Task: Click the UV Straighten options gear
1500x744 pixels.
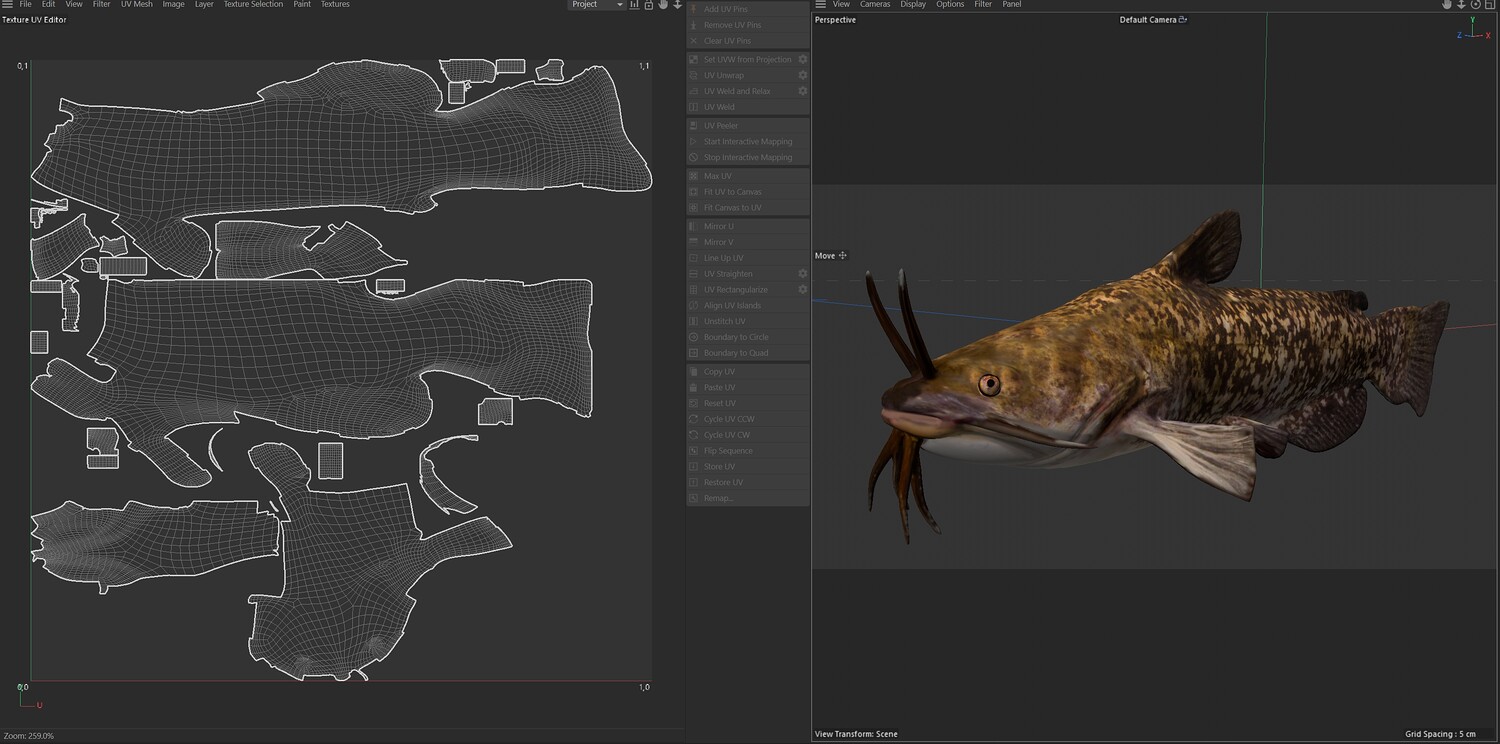Action: point(802,273)
